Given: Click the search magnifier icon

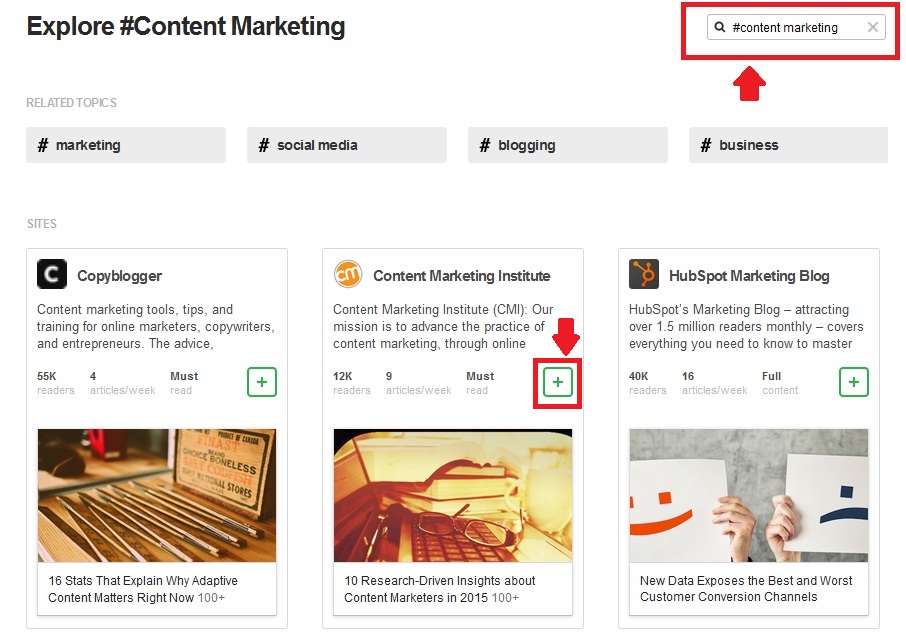Looking at the screenshot, I should click(x=719, y=27).
